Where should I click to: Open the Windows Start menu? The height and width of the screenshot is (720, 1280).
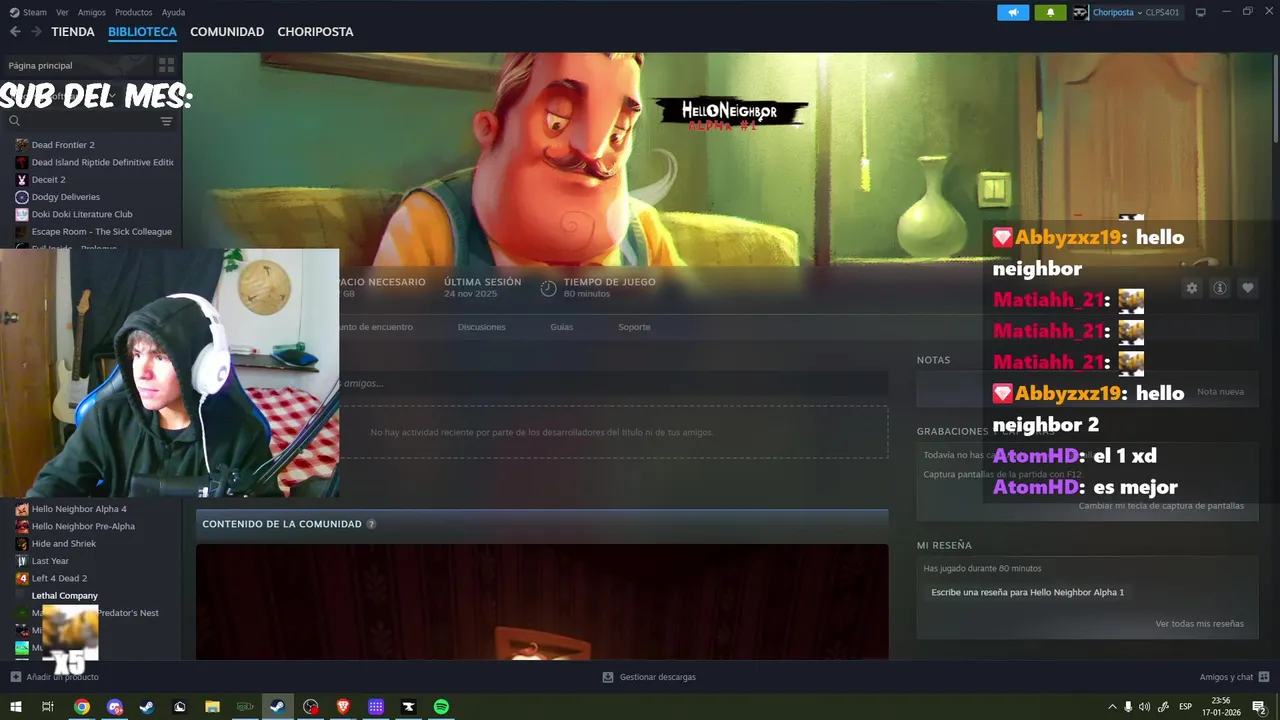point(16,707)
